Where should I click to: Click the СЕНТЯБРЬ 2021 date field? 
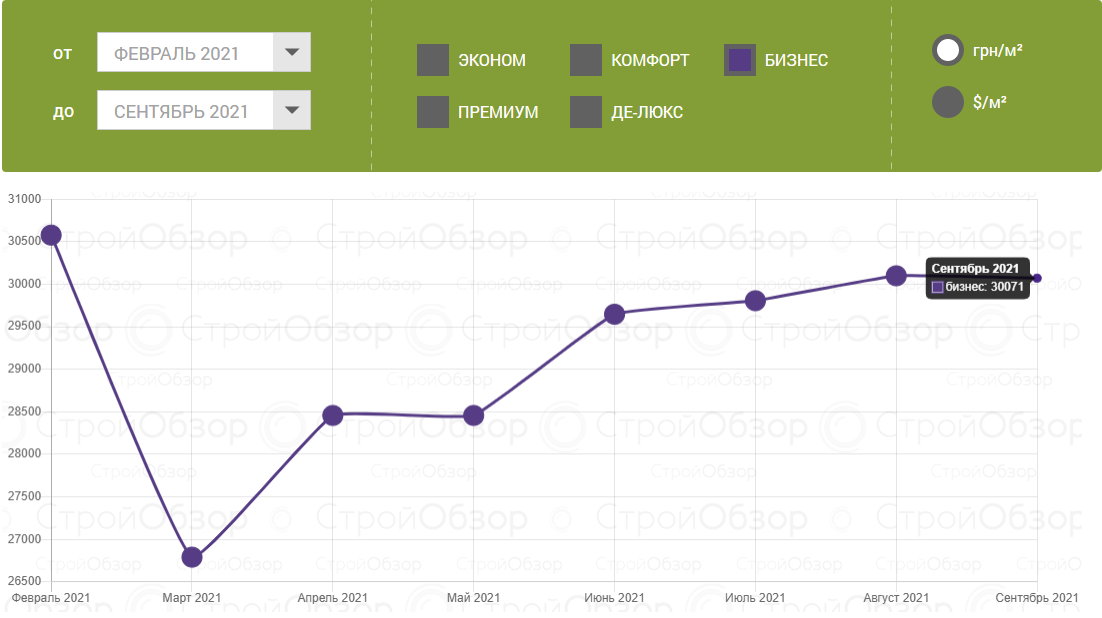pyautogui.click(x=185, y=111)
